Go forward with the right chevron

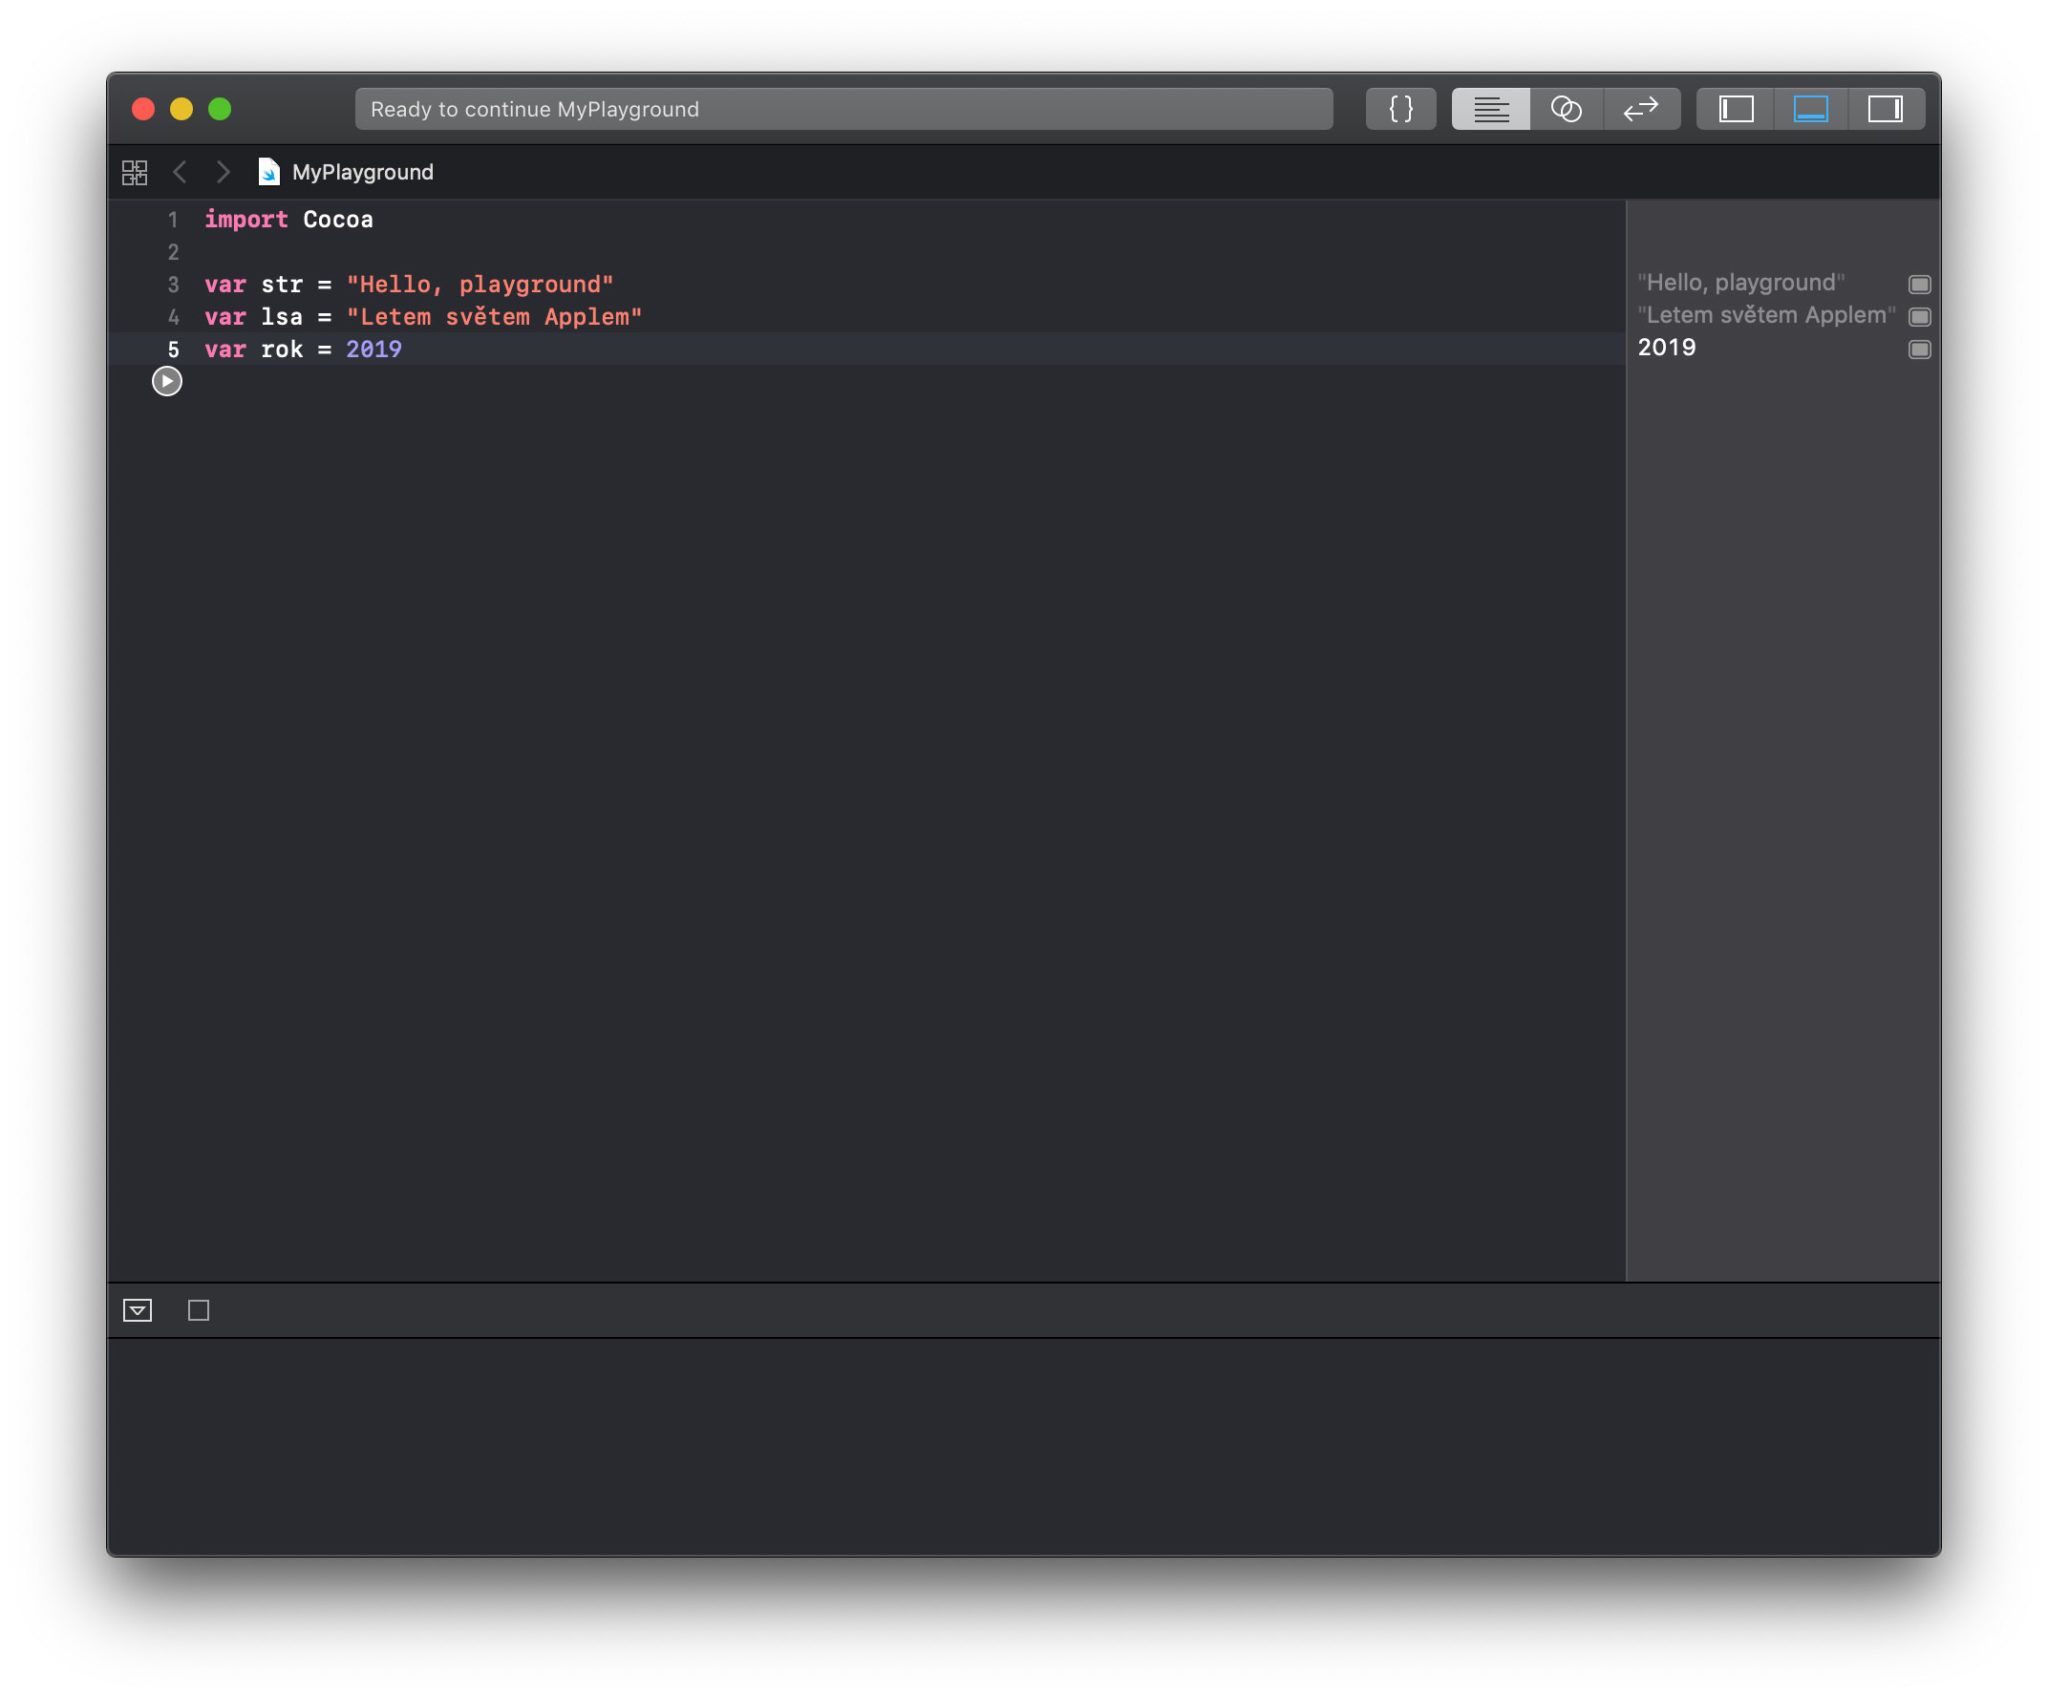(223, 172)
